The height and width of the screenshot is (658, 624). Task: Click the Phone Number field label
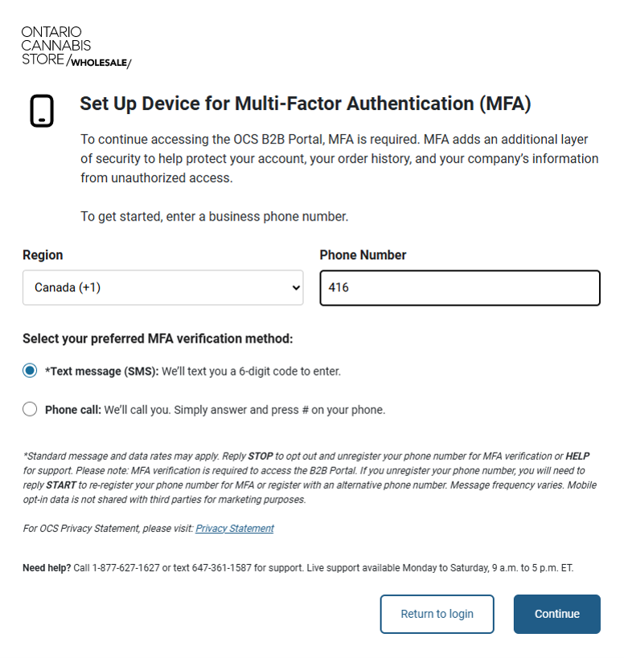363,255
